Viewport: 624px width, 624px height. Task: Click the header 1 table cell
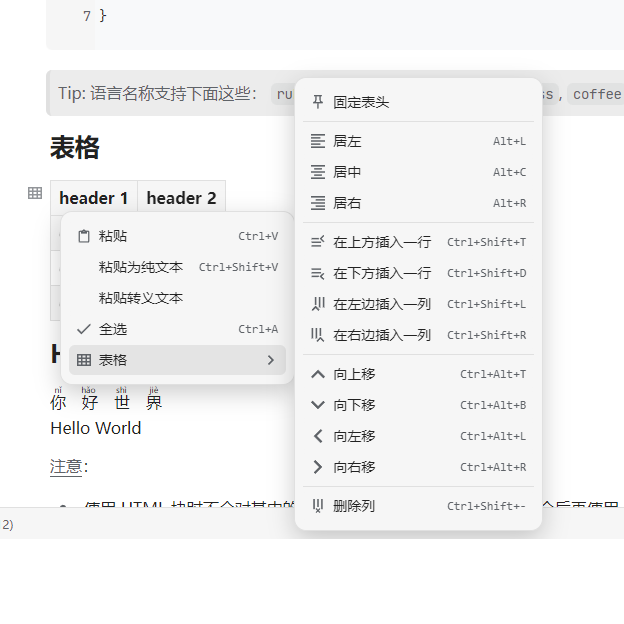(x=94, y=198)
